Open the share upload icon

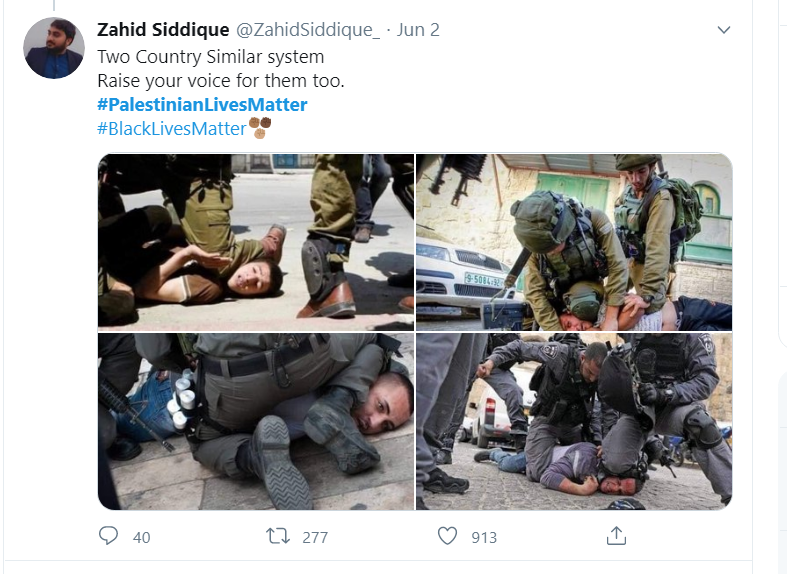[x=616, y=536]
